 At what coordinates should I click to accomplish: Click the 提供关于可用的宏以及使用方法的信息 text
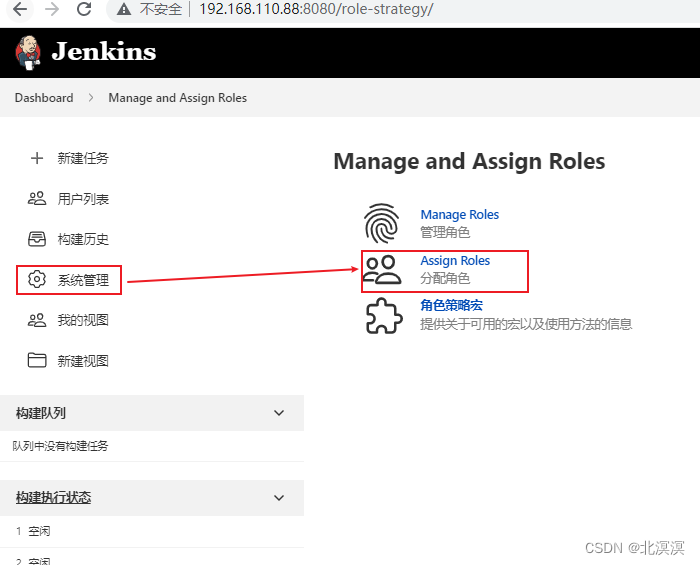coord(526,324)
